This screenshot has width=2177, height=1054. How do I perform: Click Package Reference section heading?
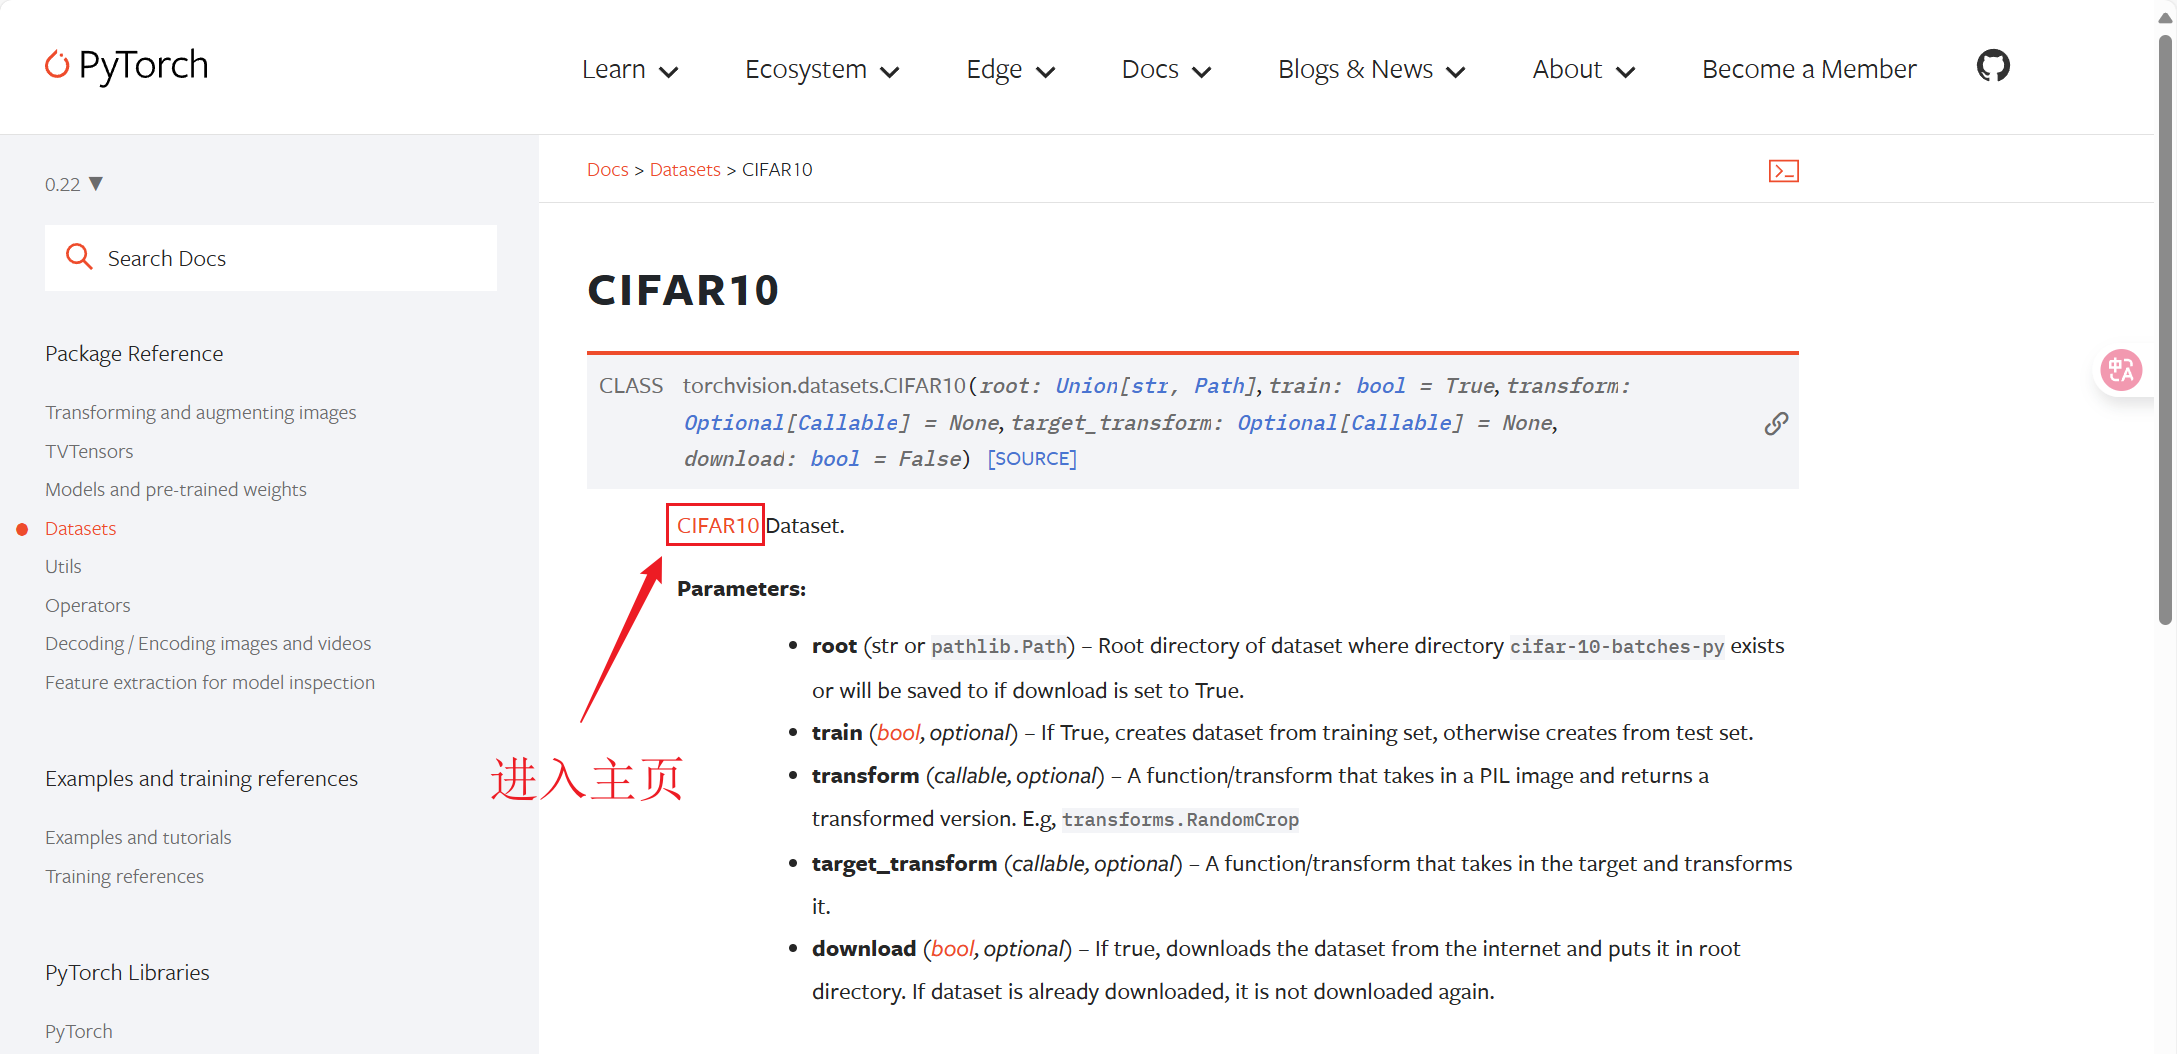pos(134,353)
